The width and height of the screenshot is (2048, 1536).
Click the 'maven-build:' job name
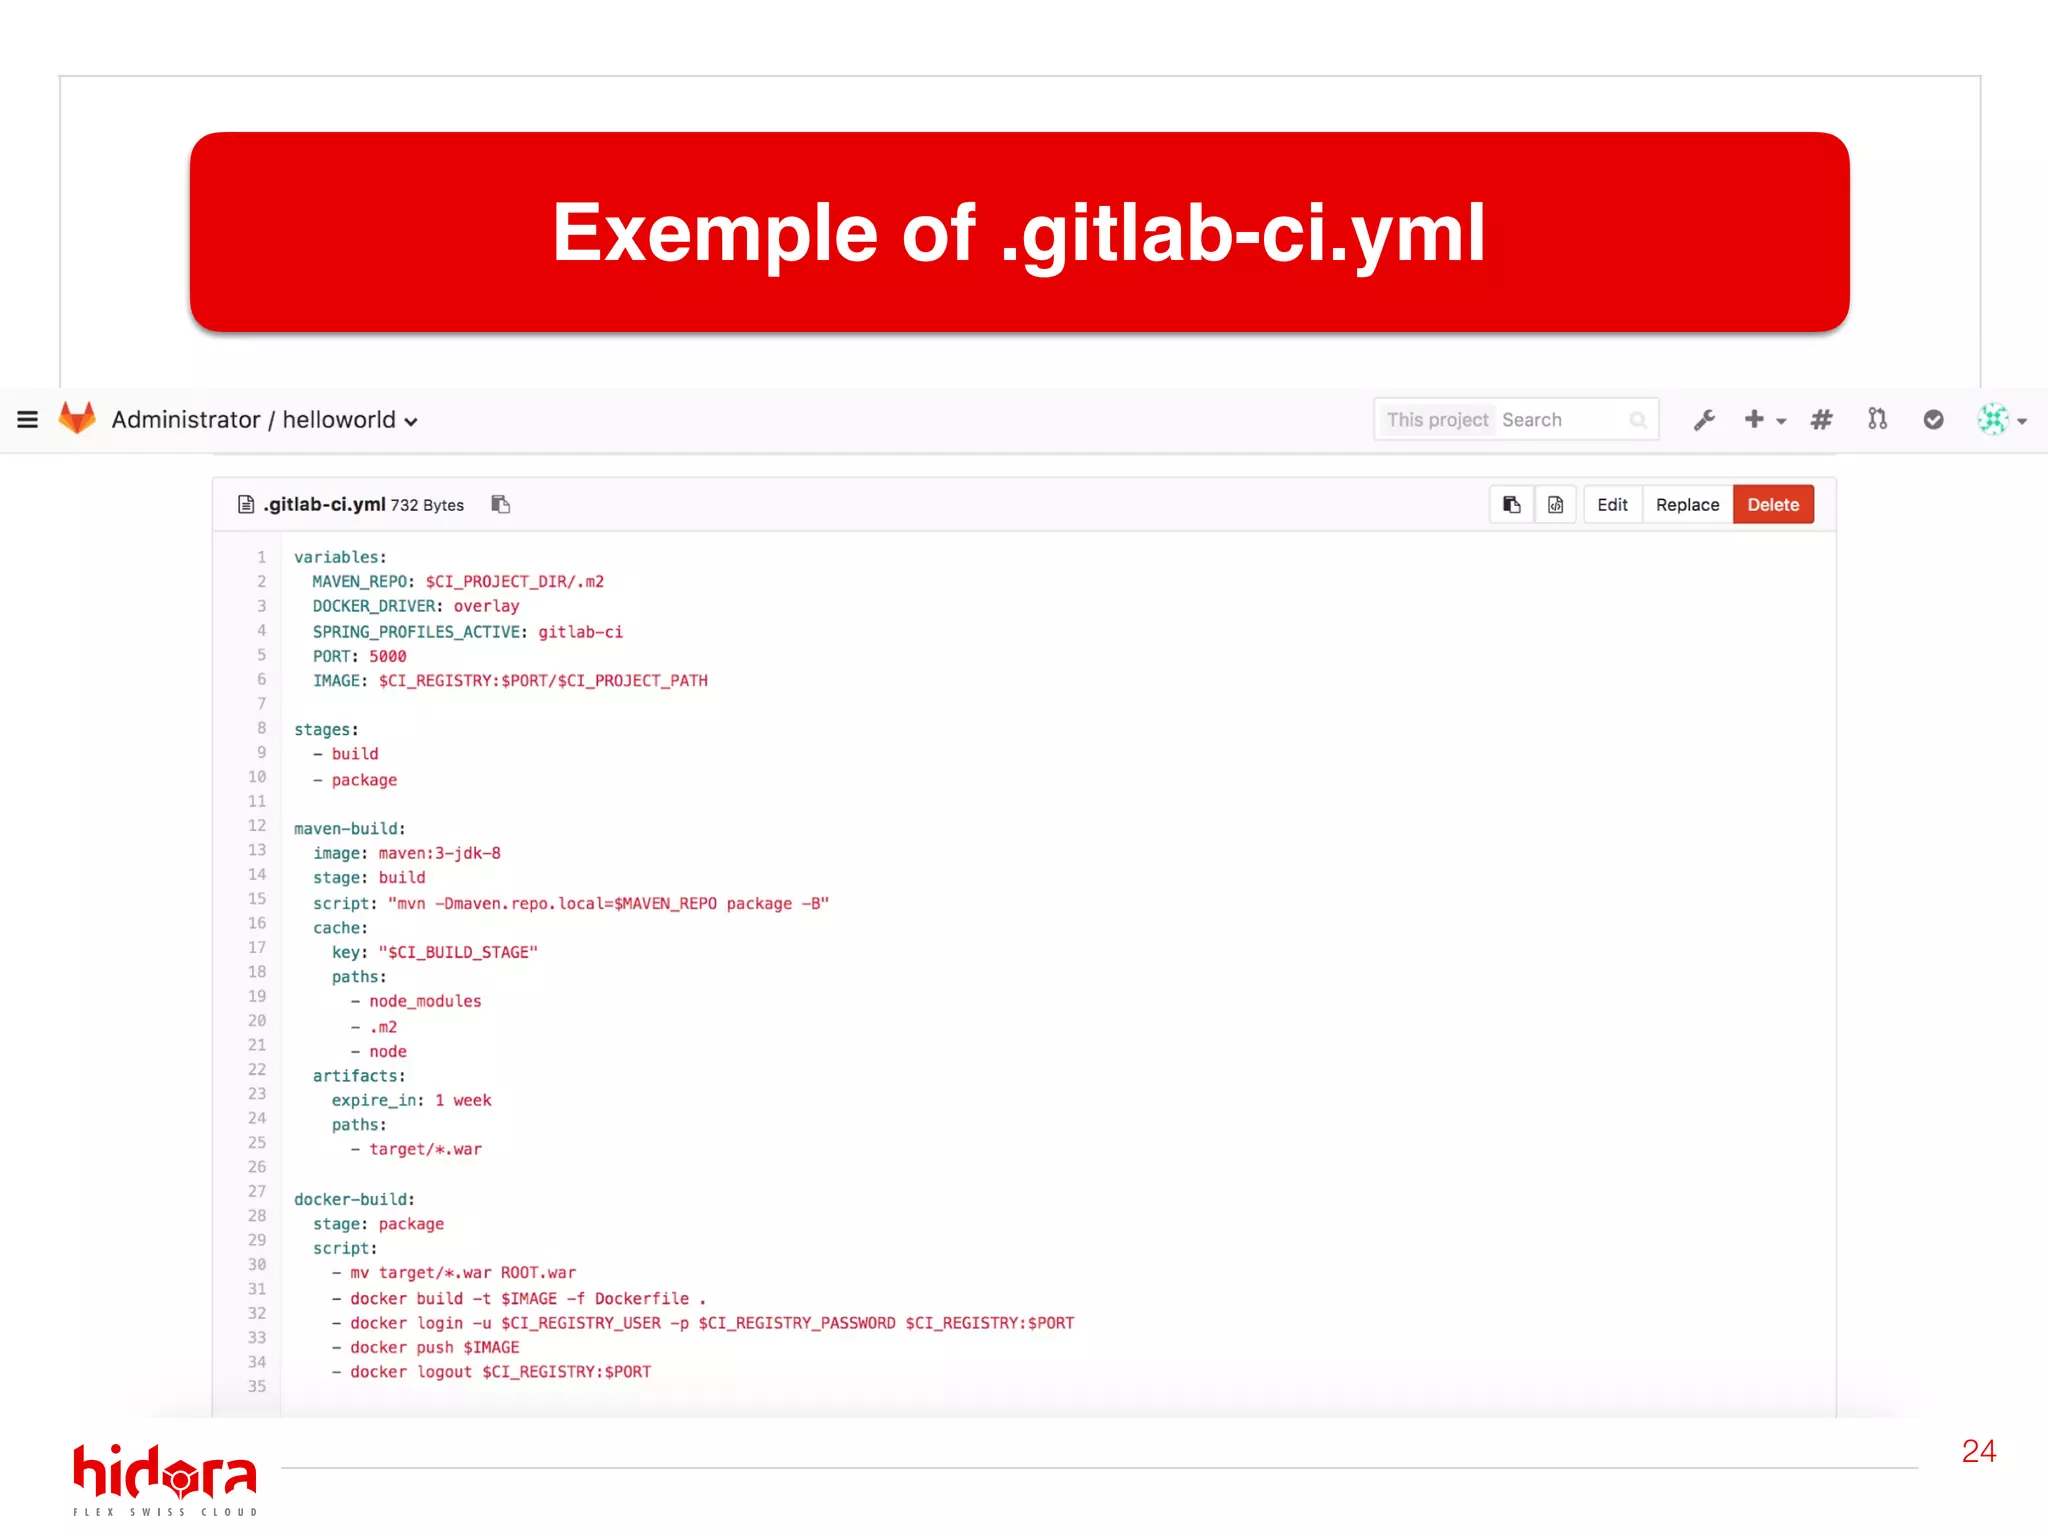(x=350, y=829)
